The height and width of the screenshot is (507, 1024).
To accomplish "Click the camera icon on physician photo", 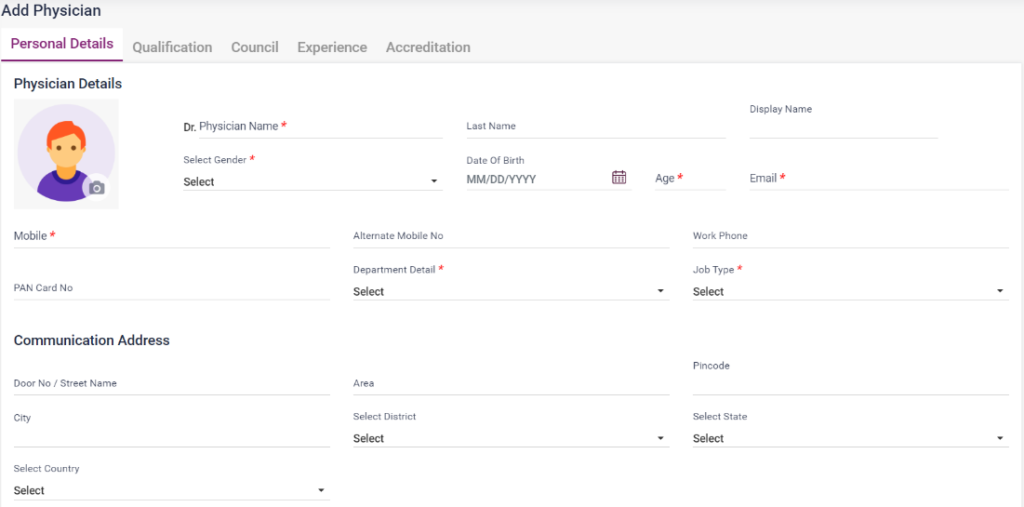I will pos(96,187).
